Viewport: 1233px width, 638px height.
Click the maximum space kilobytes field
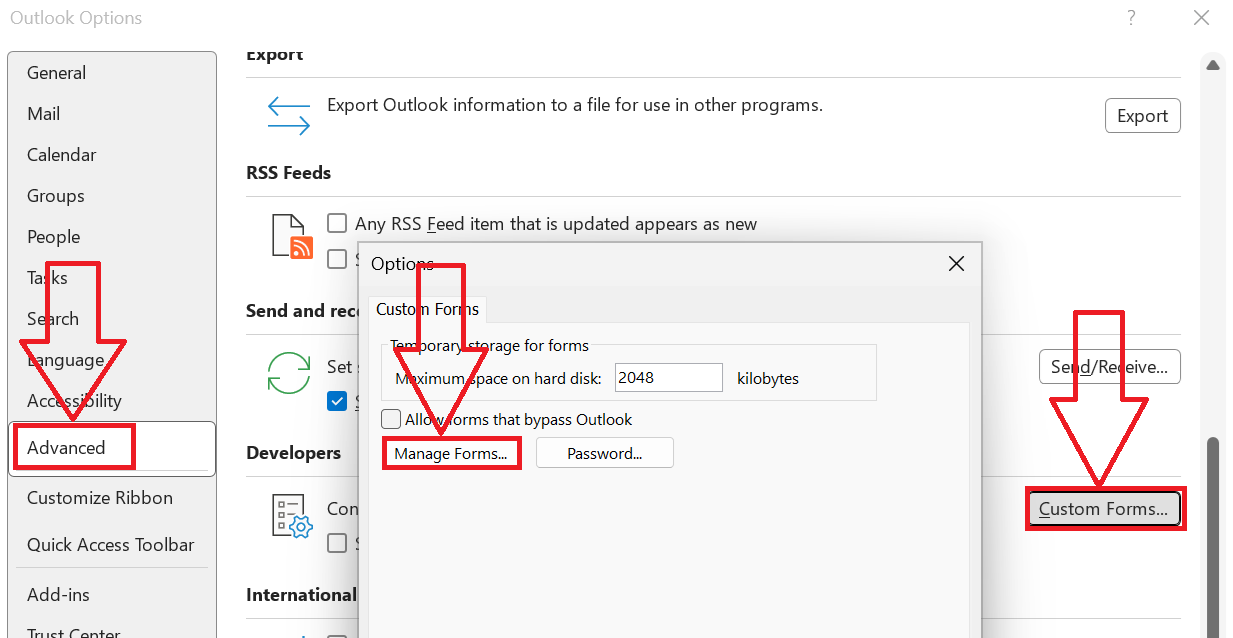(668, 378)
